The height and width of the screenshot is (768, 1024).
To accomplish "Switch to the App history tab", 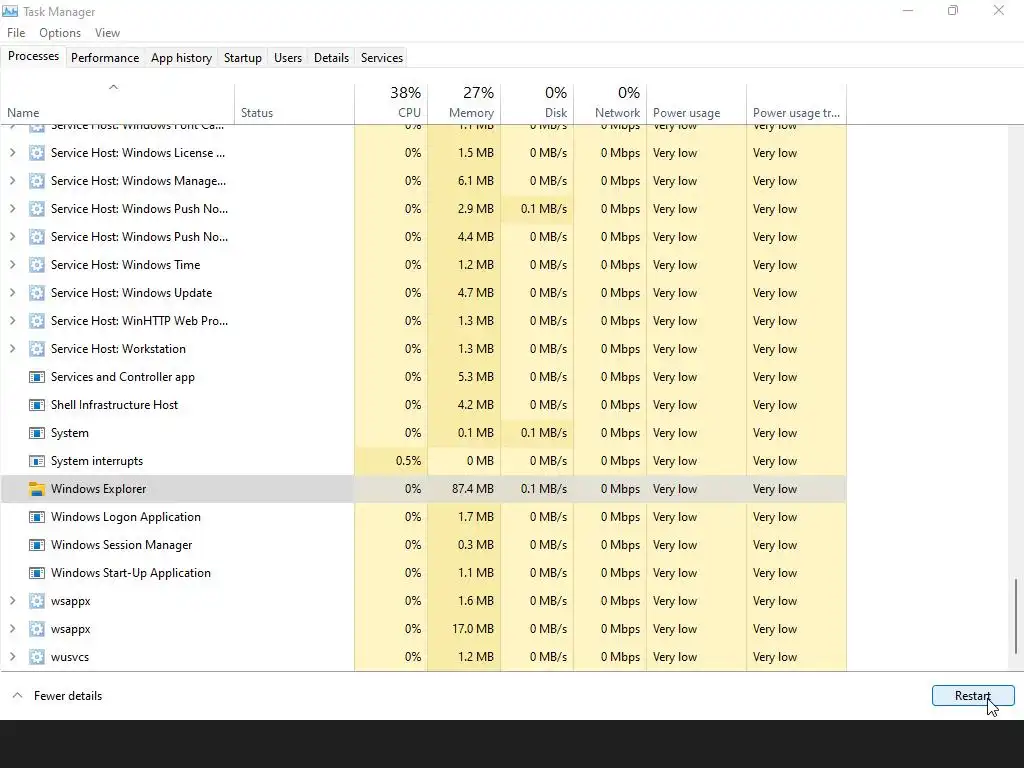I will pos(182,57).
